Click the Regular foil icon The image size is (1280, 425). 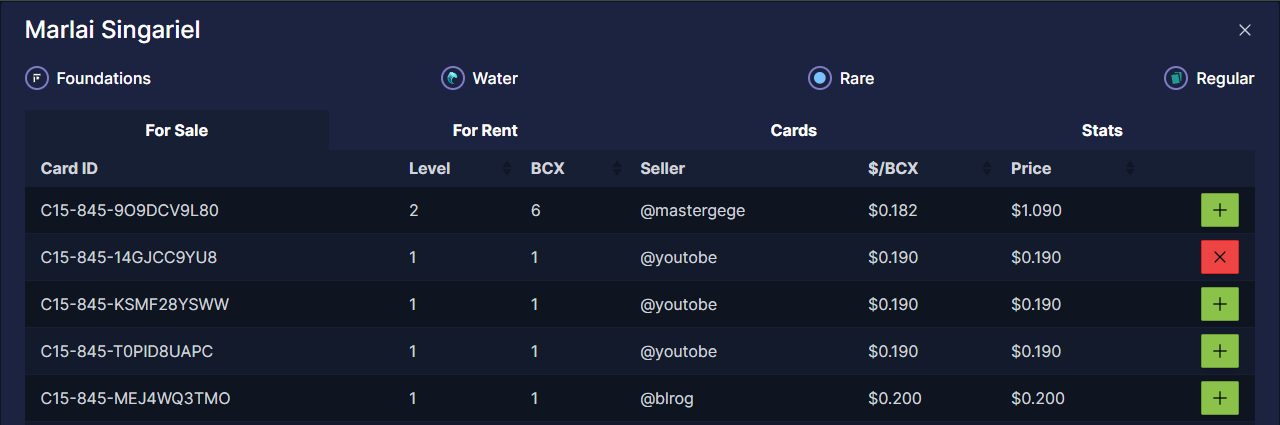click(x=1176, y=78)
